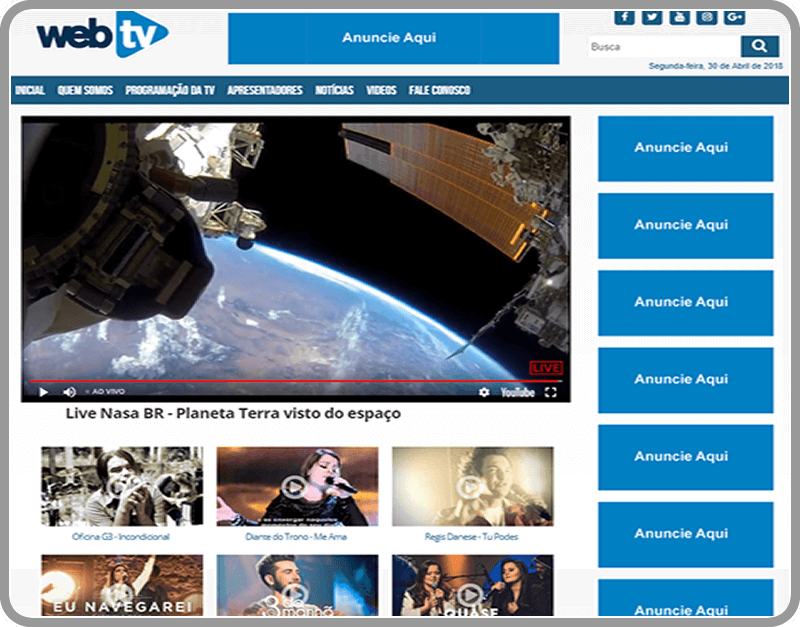
Task: Open the VIDEOS menu item
Action: [x=381, y=90]
